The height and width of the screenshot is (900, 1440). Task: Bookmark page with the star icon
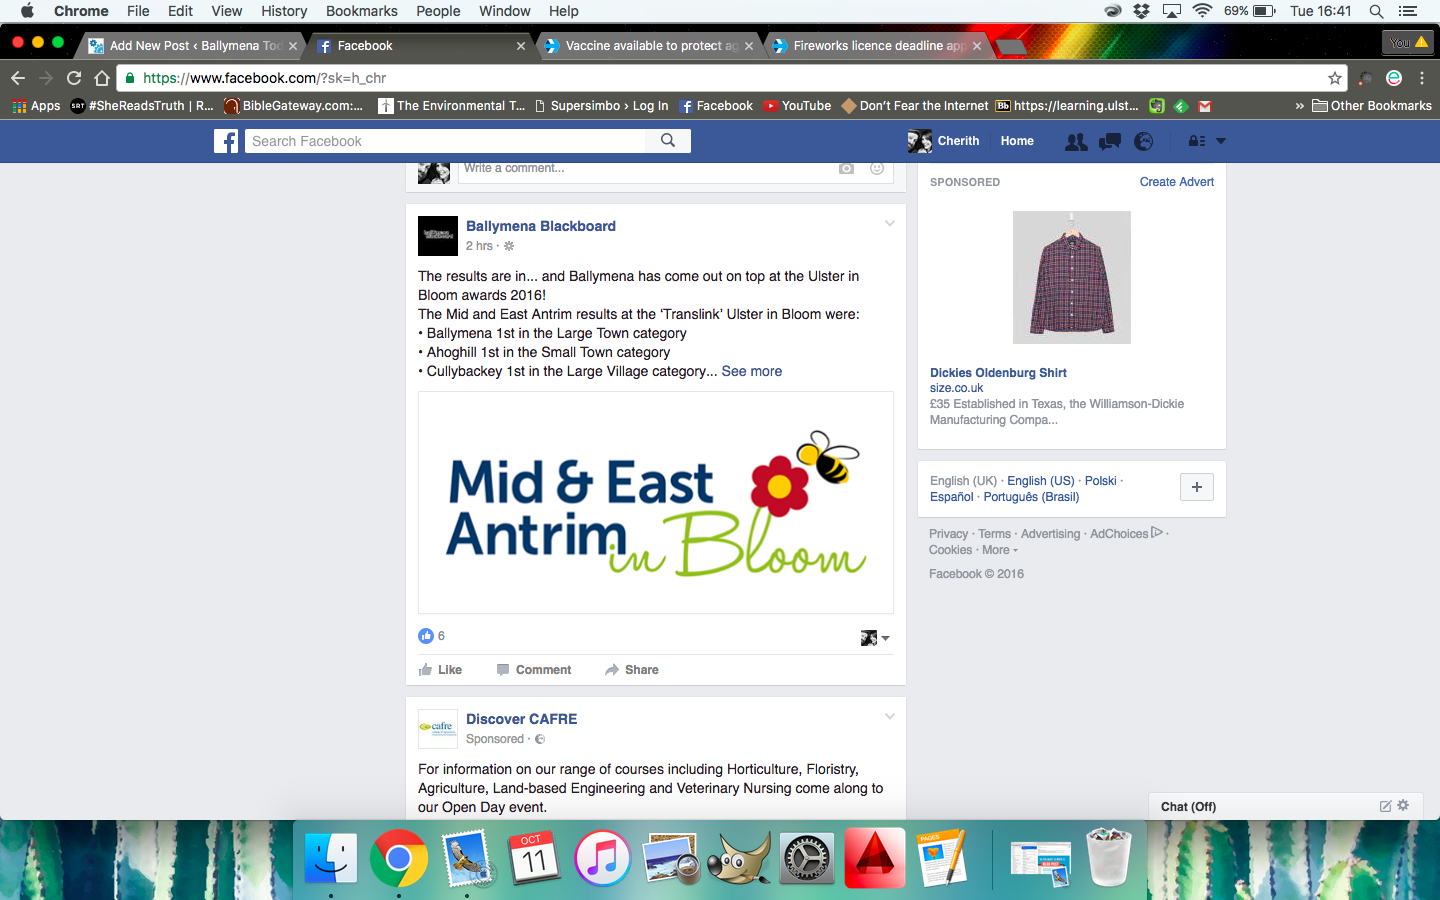tap(1334, 78)
